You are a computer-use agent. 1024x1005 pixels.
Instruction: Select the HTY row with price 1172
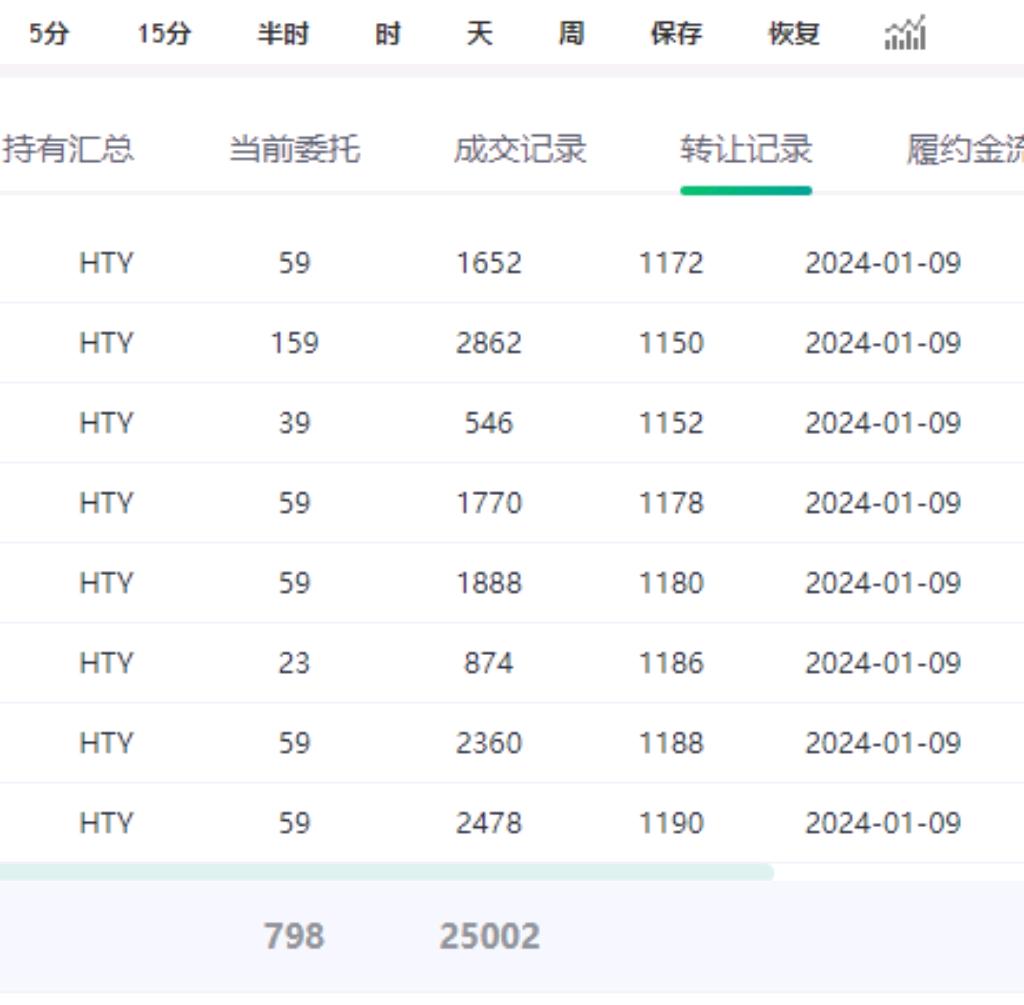coord(670,263)
